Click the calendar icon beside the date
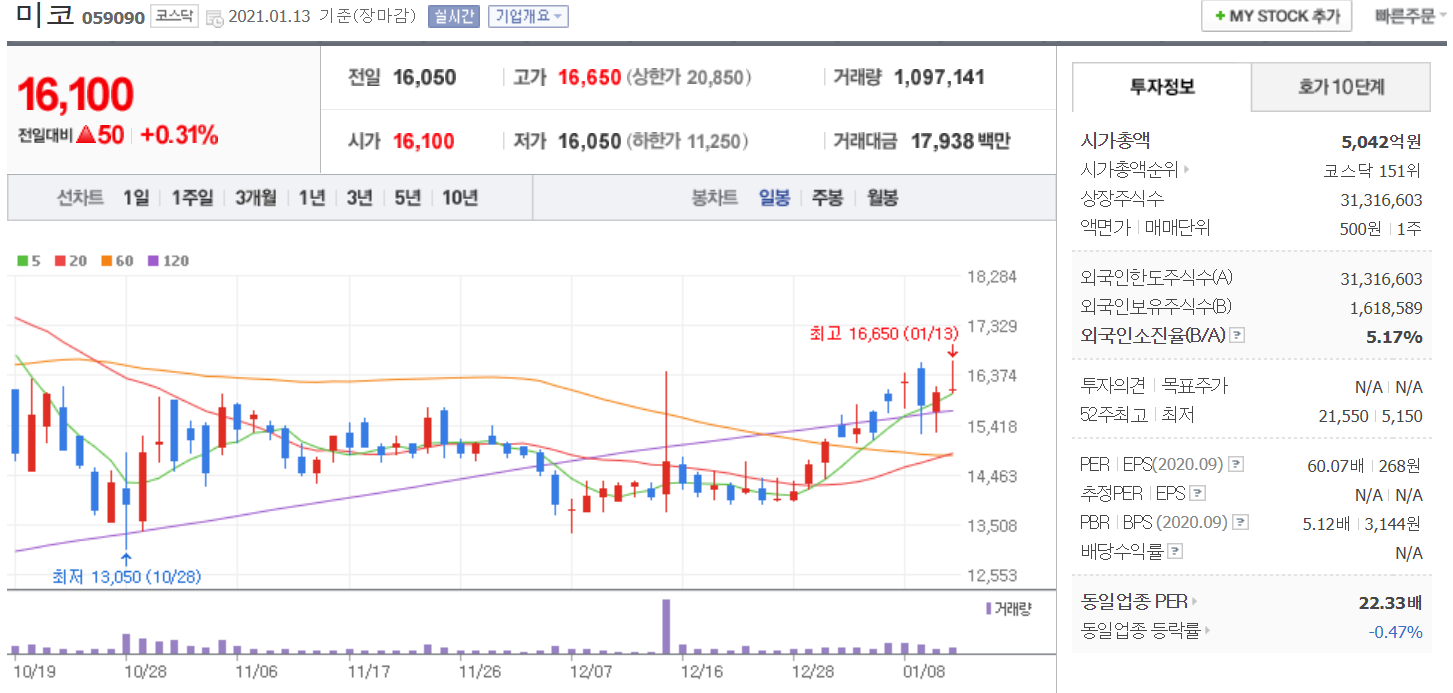 pos(215,18)
